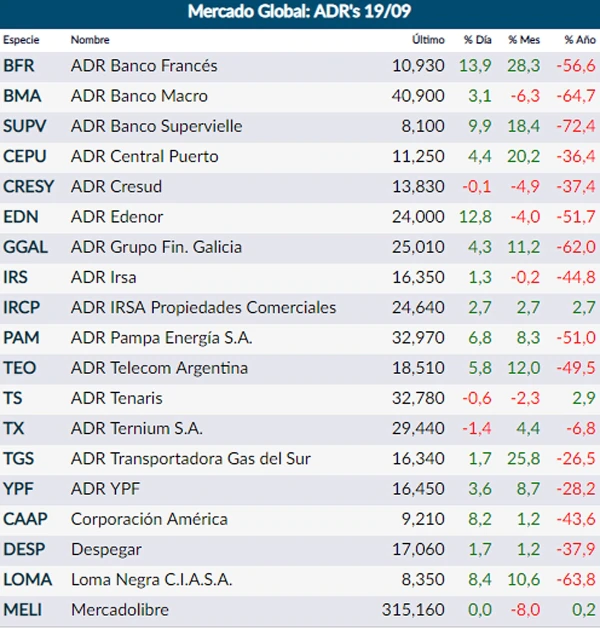Click the ADR Pampa Energía S.A. name
Image resolution: width=600 pixels, height=630 pixels.
click(162, 338)
